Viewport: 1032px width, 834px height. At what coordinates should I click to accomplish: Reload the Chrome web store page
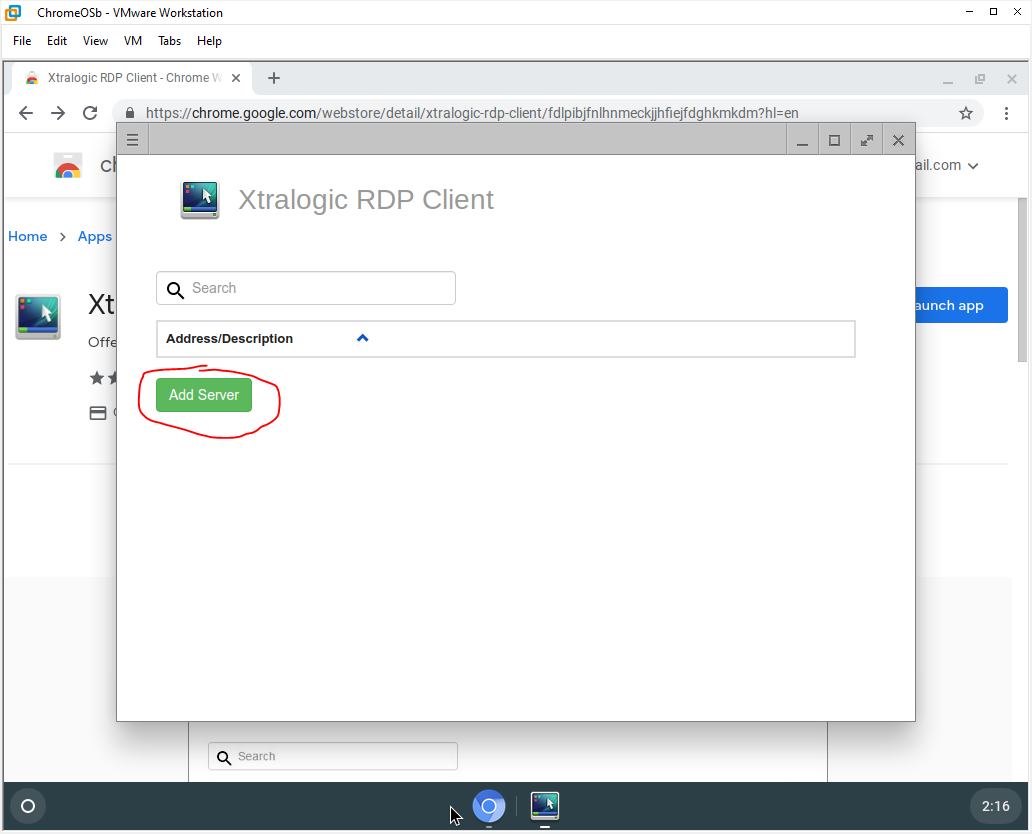(x=90, y=113)
